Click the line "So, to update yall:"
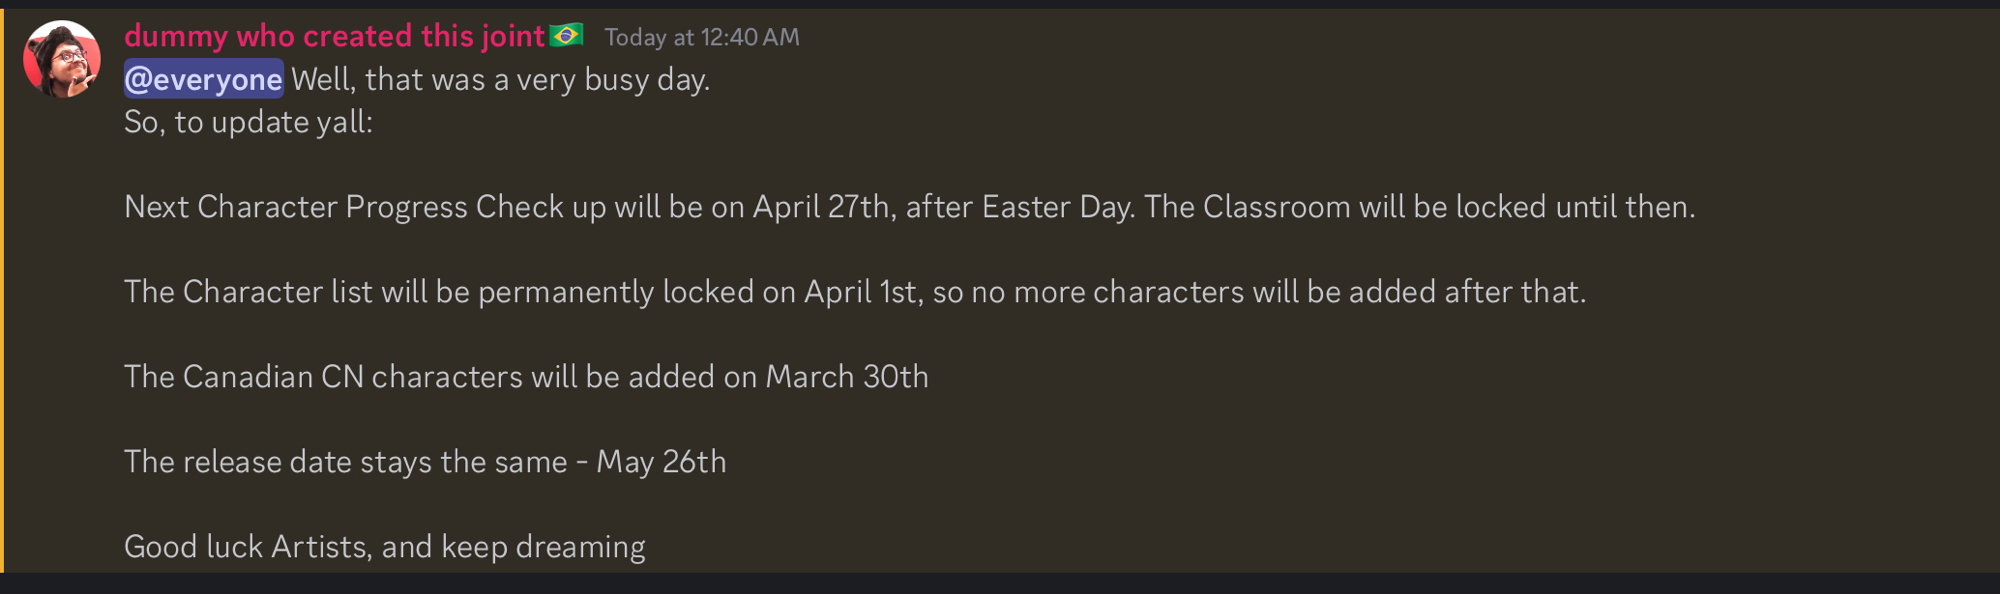The width and height of the screenshot is (2000, 594). (248, 123)
